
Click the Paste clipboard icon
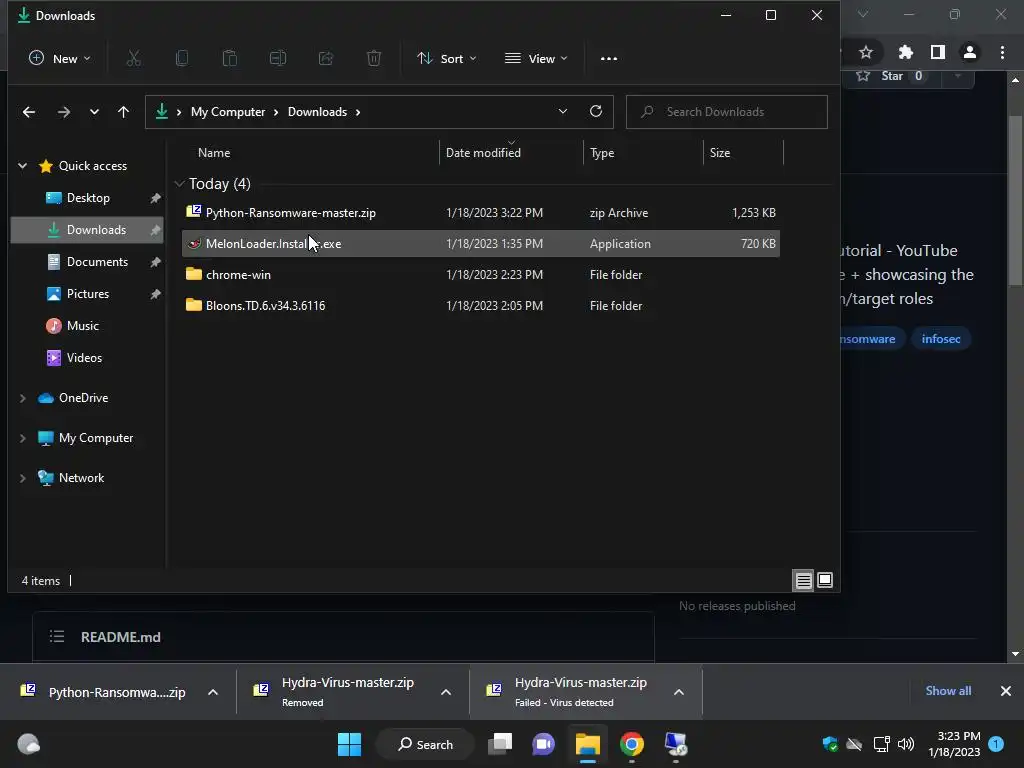click(x=229, y=59)
